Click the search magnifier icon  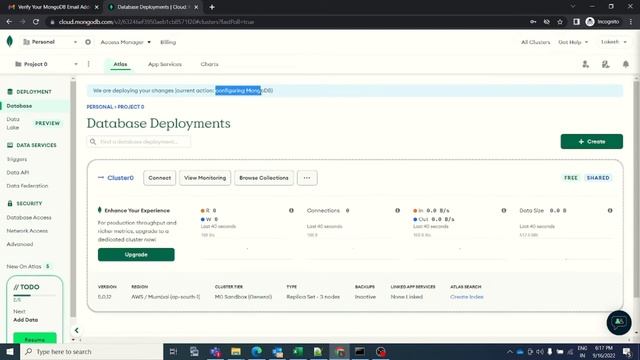pyautogui.click(x=93, y=142)
